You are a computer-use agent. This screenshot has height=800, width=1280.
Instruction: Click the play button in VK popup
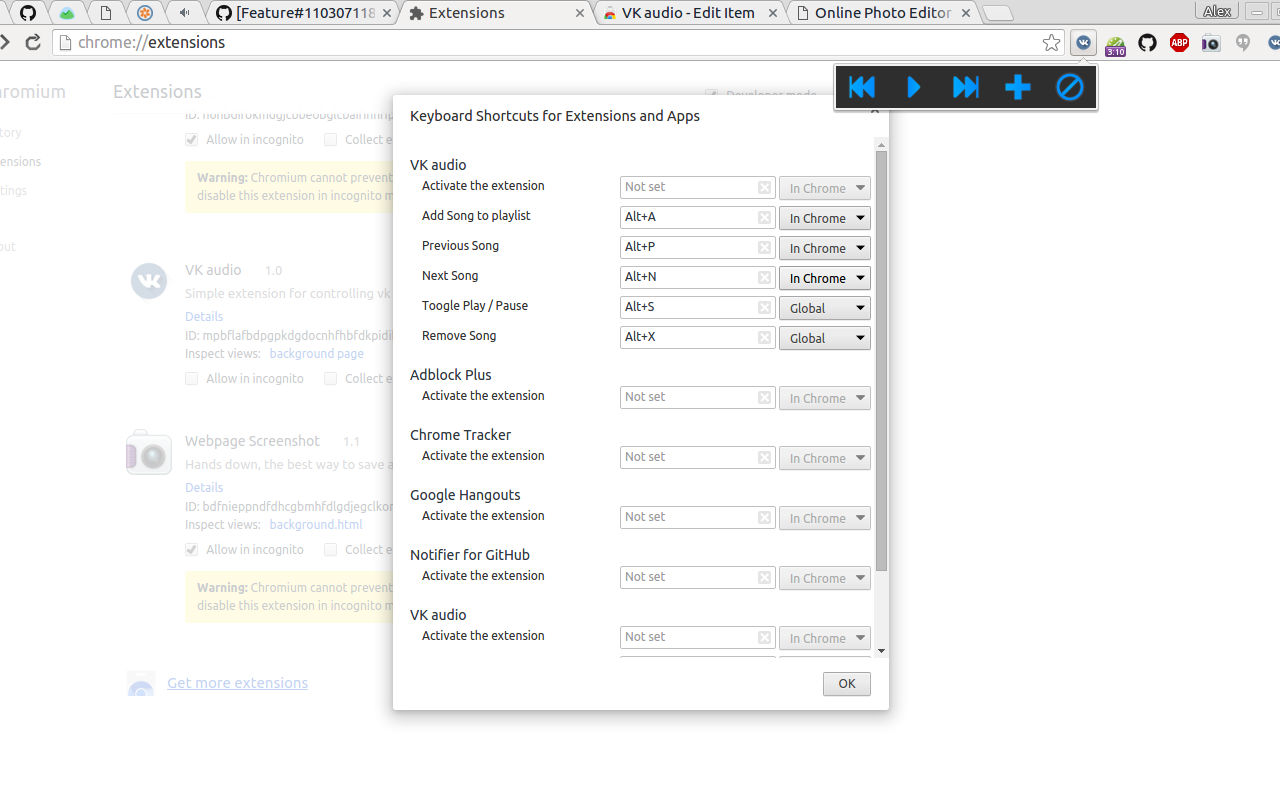point(914,88)
